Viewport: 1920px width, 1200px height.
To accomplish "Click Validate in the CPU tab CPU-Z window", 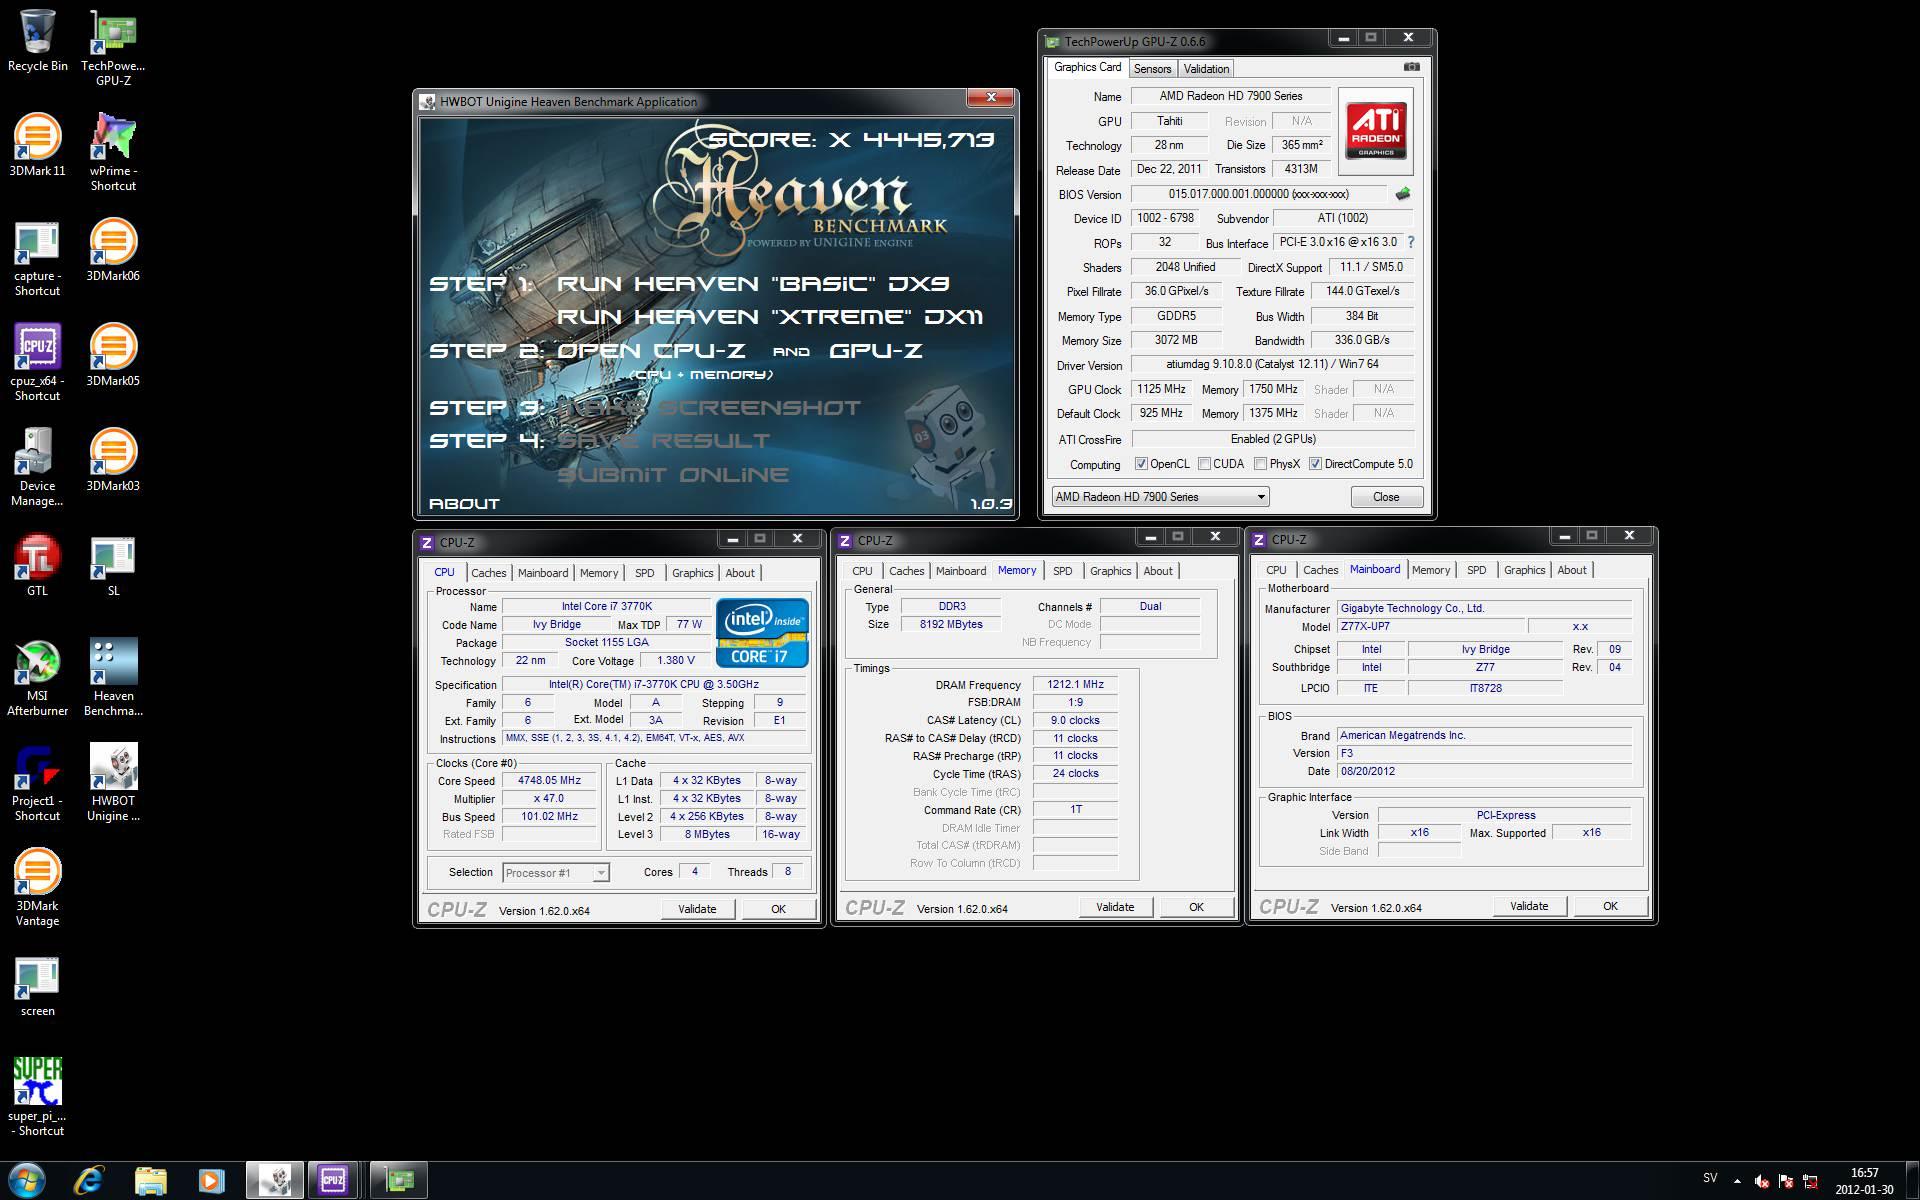I will [697, 909].
